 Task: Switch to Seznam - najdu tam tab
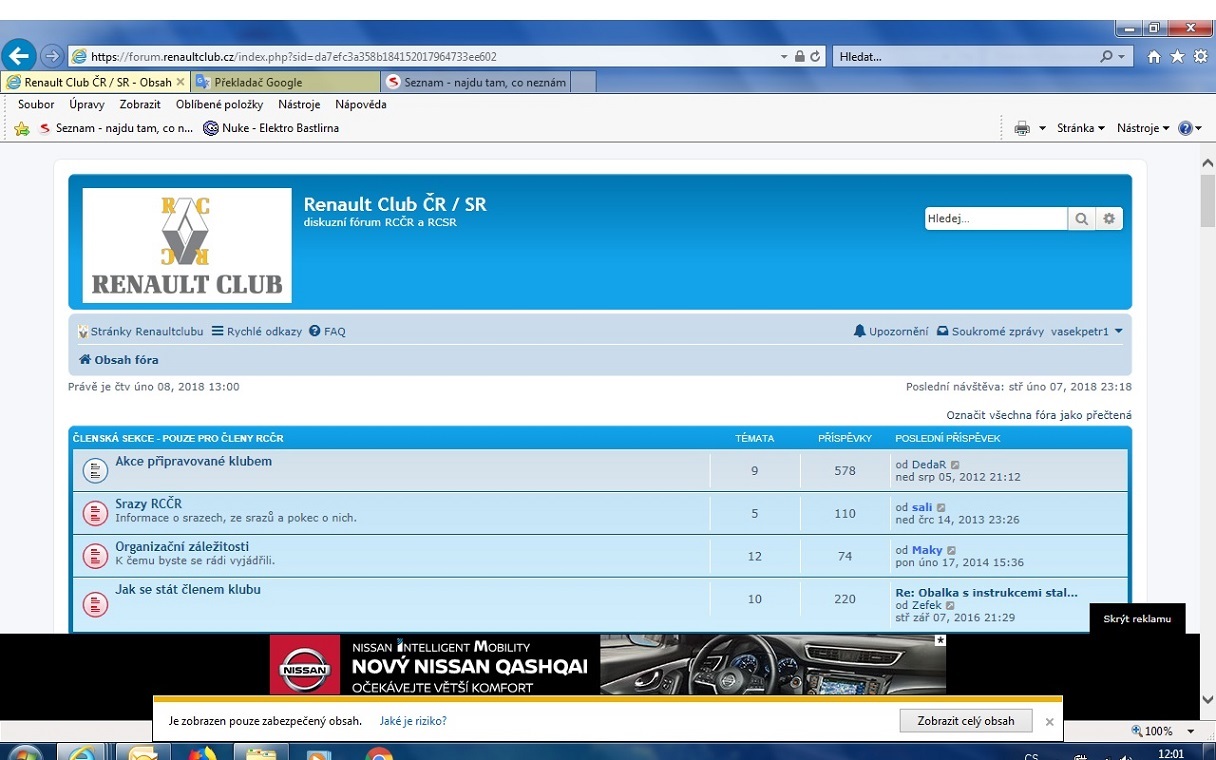[475, 82]
